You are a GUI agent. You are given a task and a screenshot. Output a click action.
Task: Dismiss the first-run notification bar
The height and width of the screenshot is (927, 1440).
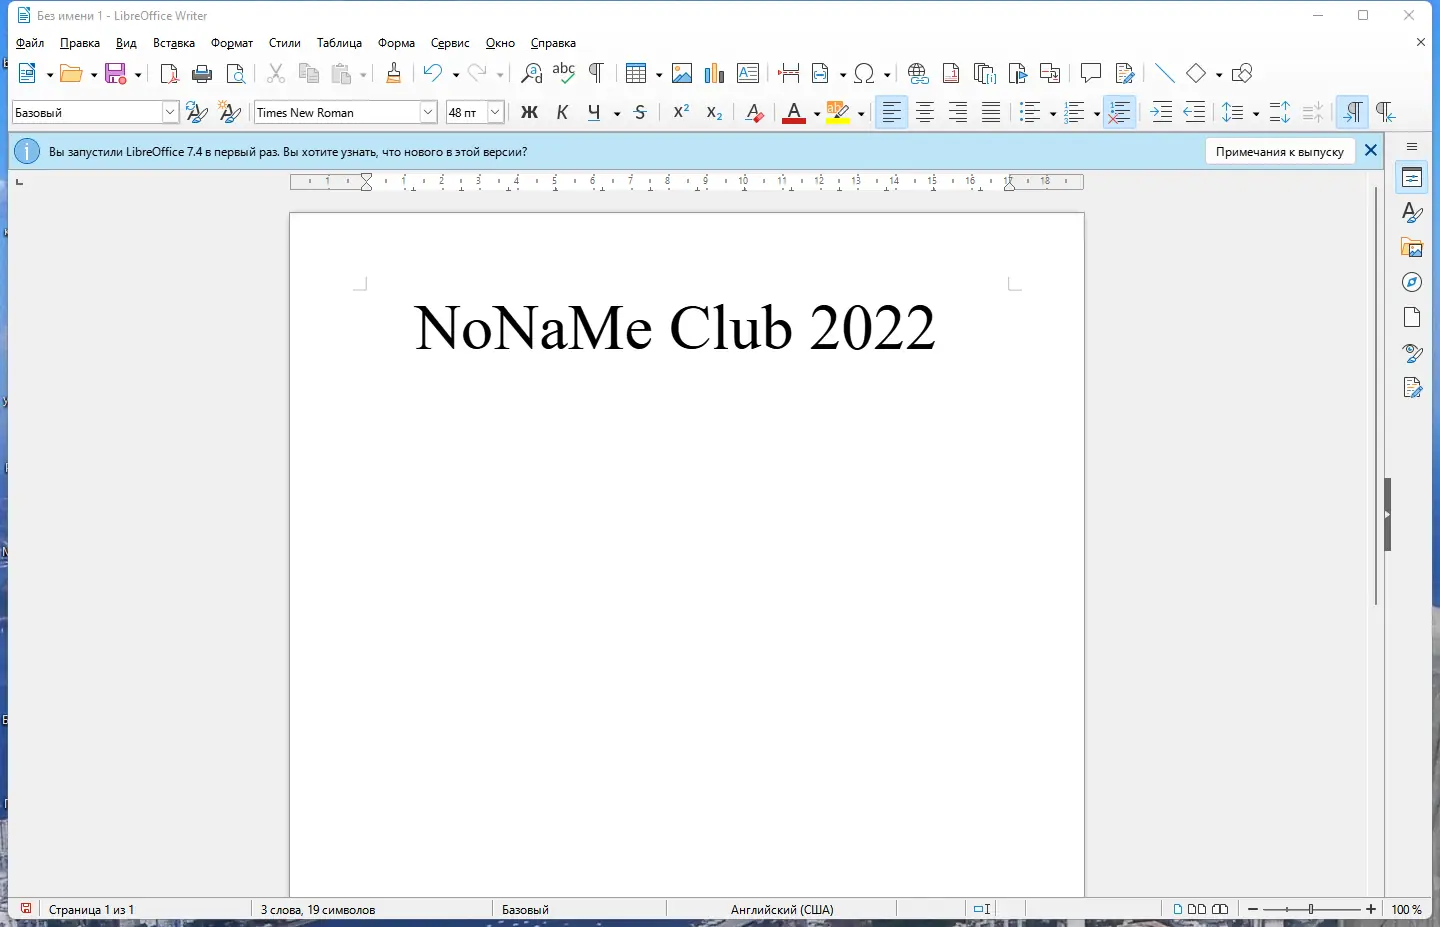[x=1371, y=151]
